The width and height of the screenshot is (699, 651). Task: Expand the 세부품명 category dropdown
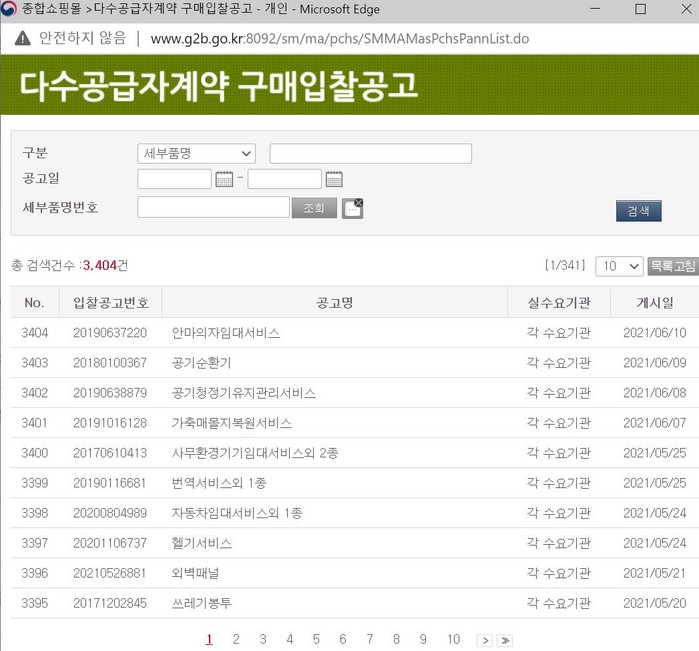point(196,153)
